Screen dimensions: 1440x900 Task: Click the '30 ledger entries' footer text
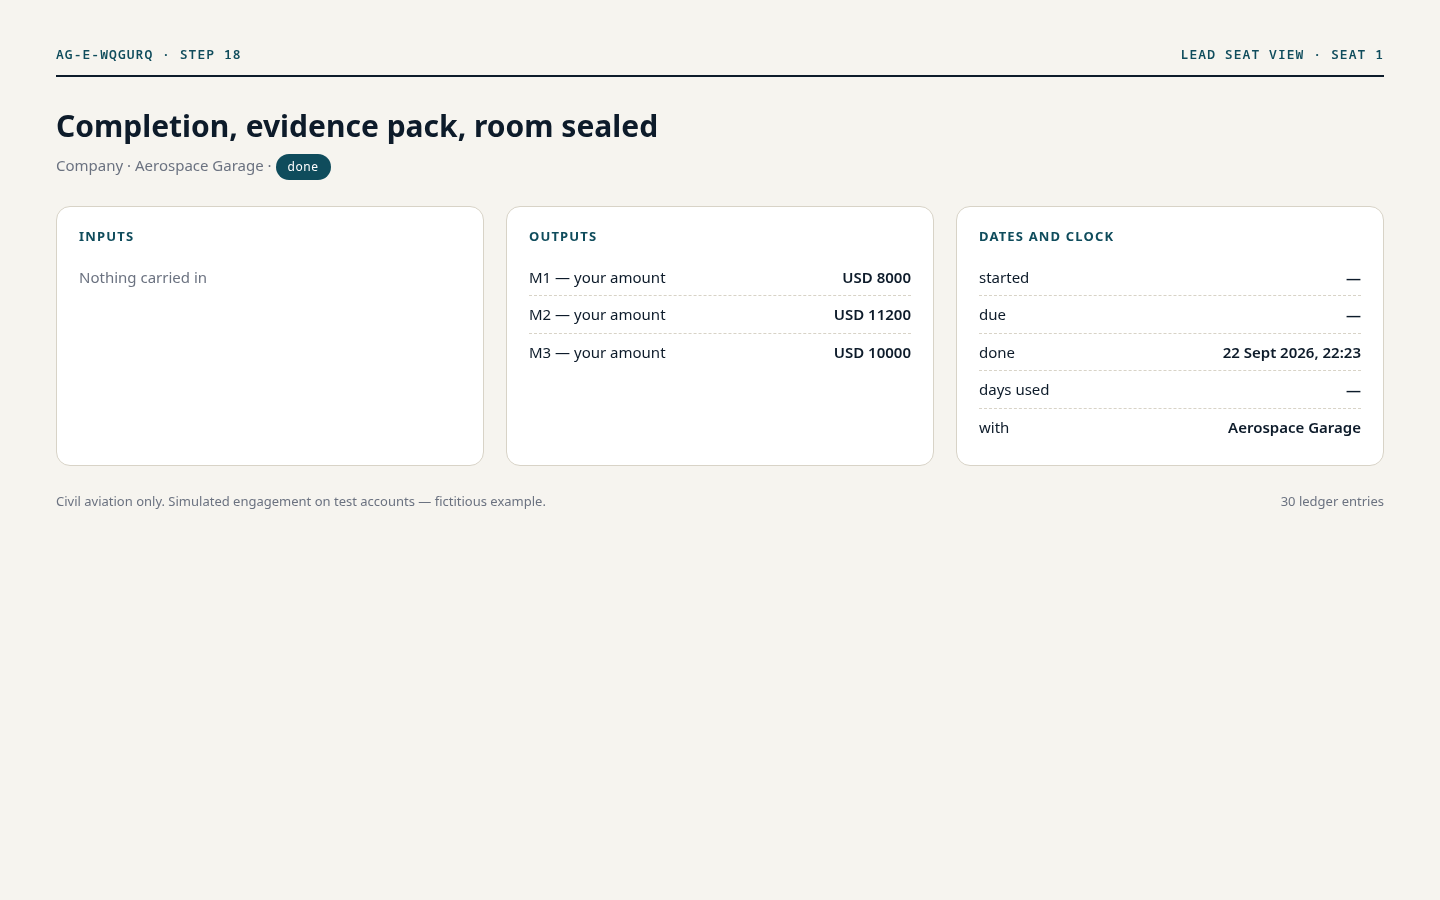pos(1332,502)
